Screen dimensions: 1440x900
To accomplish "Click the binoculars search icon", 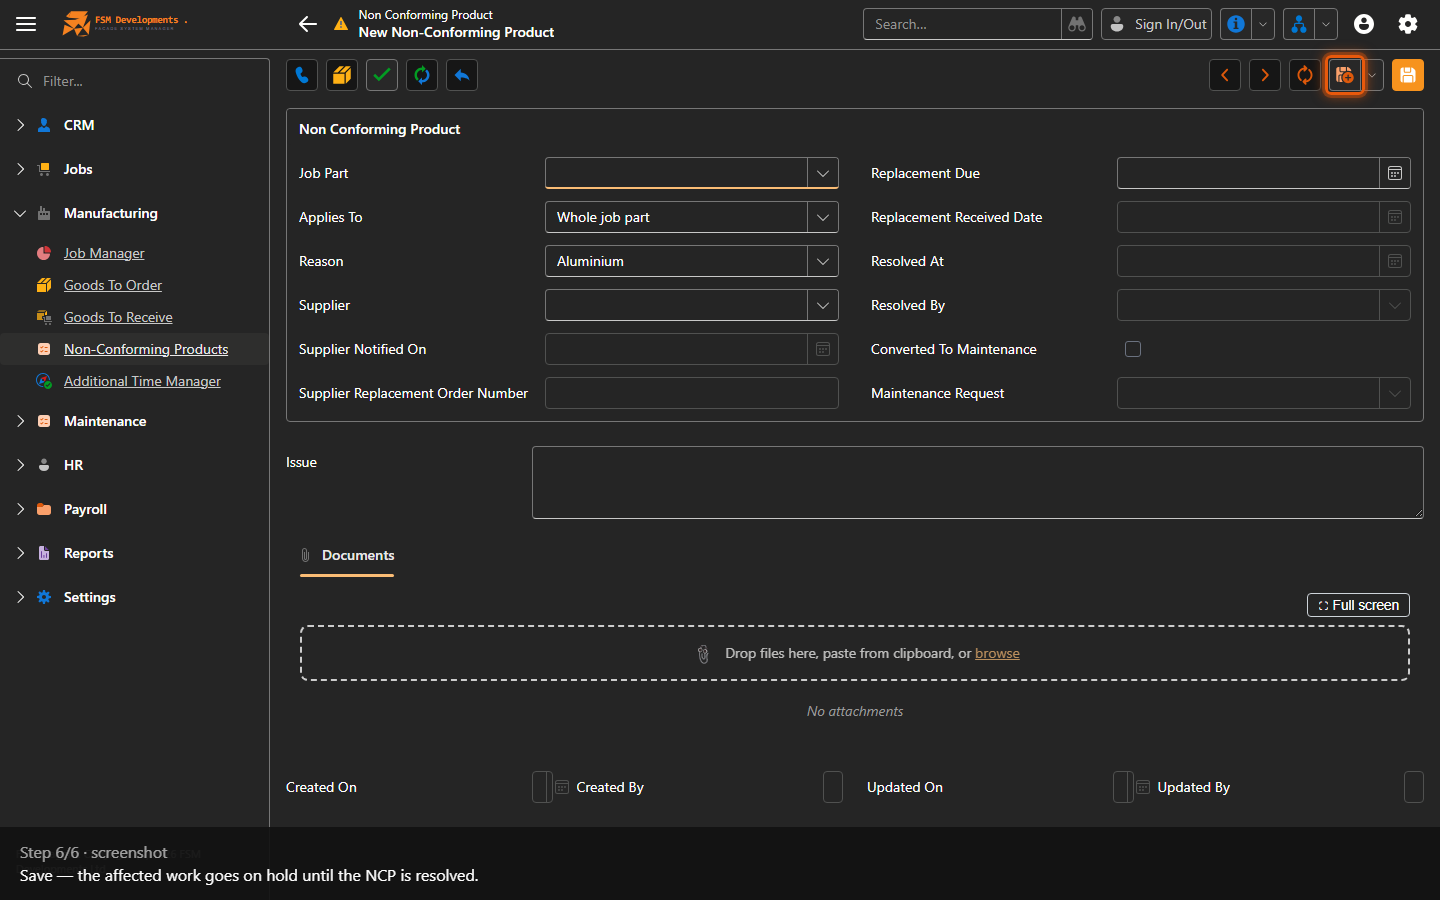I will [1077, 24].
